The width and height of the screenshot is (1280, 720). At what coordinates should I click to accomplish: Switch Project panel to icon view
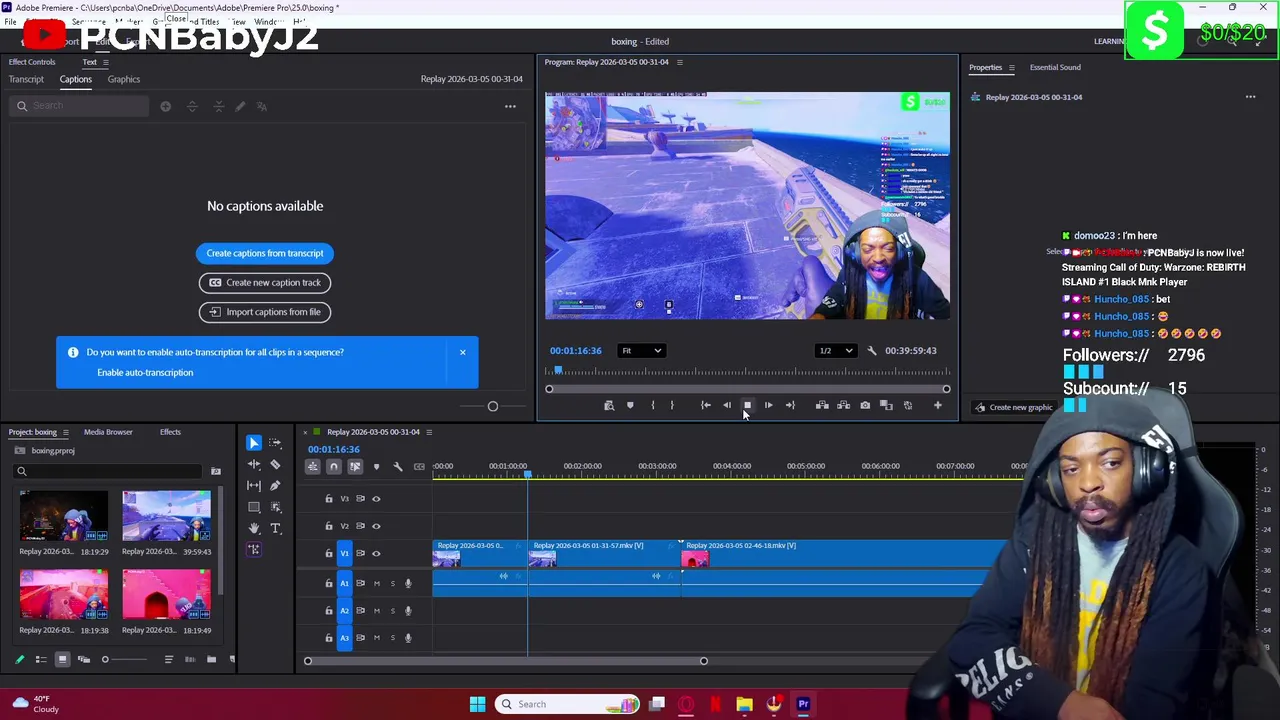[x=62, y=659]
